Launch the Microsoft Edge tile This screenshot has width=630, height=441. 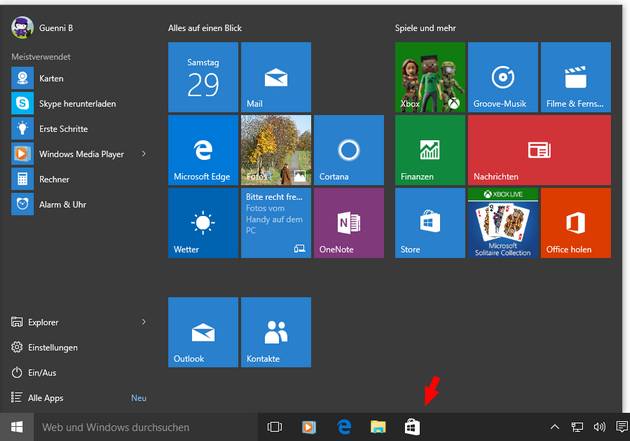point(203,150)
